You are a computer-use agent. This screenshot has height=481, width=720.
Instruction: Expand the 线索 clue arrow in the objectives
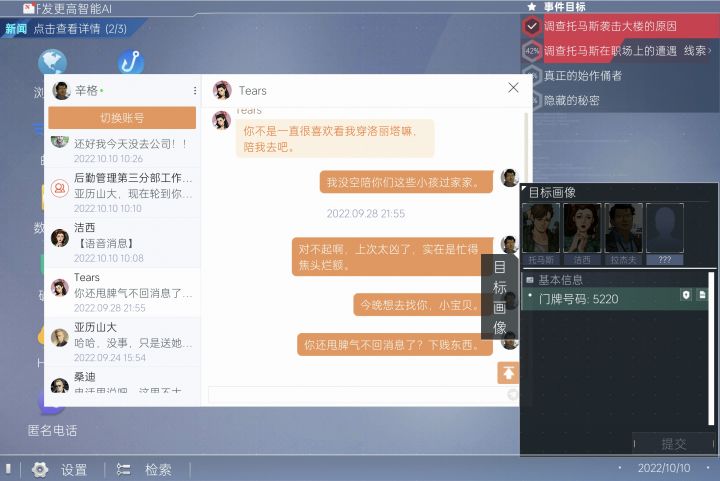tap(697, 50)
